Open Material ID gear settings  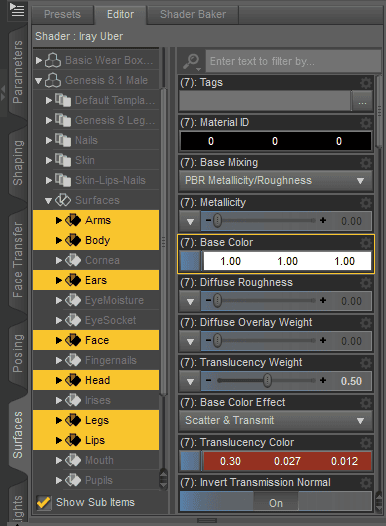[366, 123]
